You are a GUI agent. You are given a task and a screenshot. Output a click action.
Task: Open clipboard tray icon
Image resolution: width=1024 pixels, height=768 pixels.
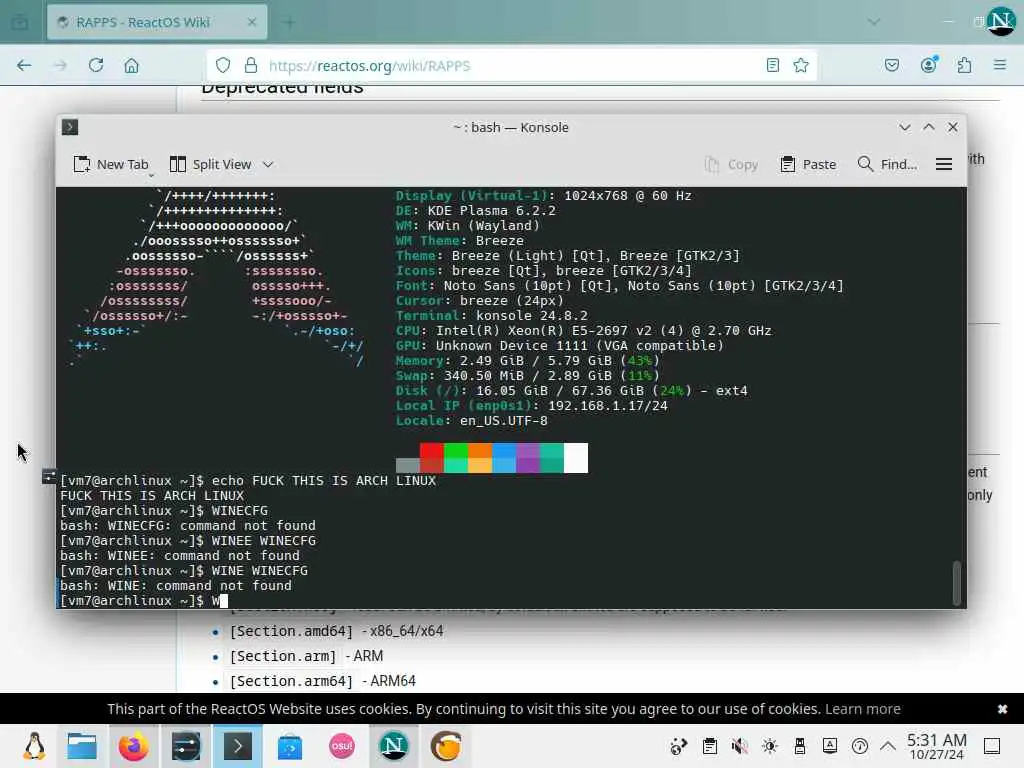click(x=710, y=746)
